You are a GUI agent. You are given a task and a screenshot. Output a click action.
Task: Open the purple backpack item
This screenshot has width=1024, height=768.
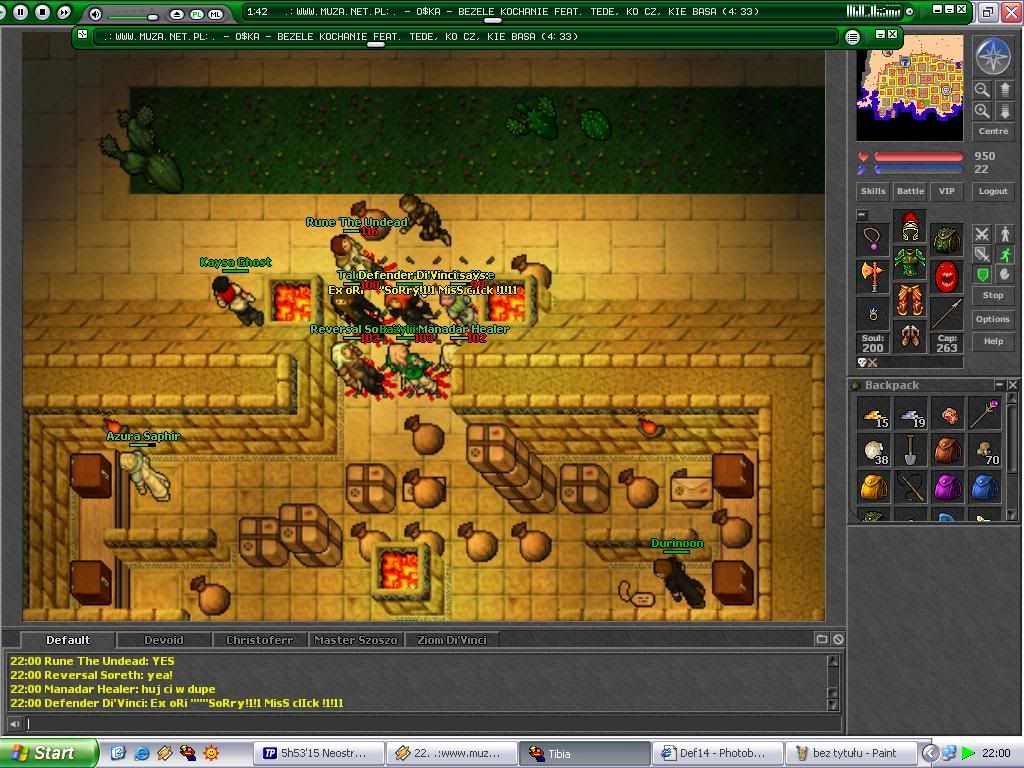coord(948,487)
